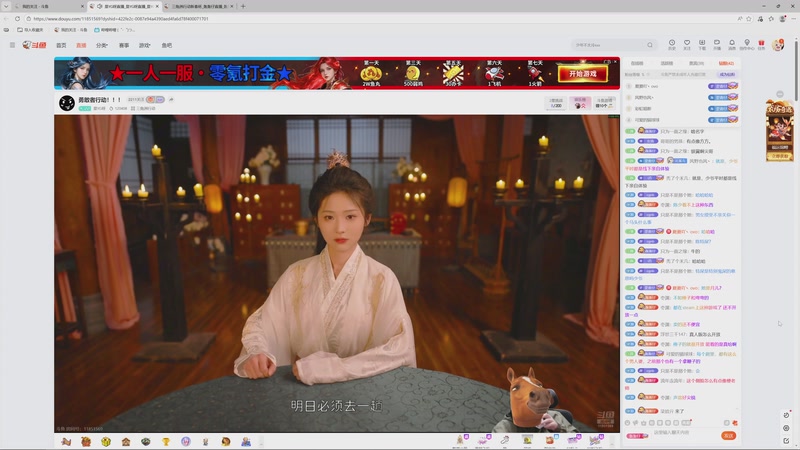Screen dimensions: 800x450
Task: Click the badge for the third-ranked user
Action: pyautogui.click(x=722, y=109)
